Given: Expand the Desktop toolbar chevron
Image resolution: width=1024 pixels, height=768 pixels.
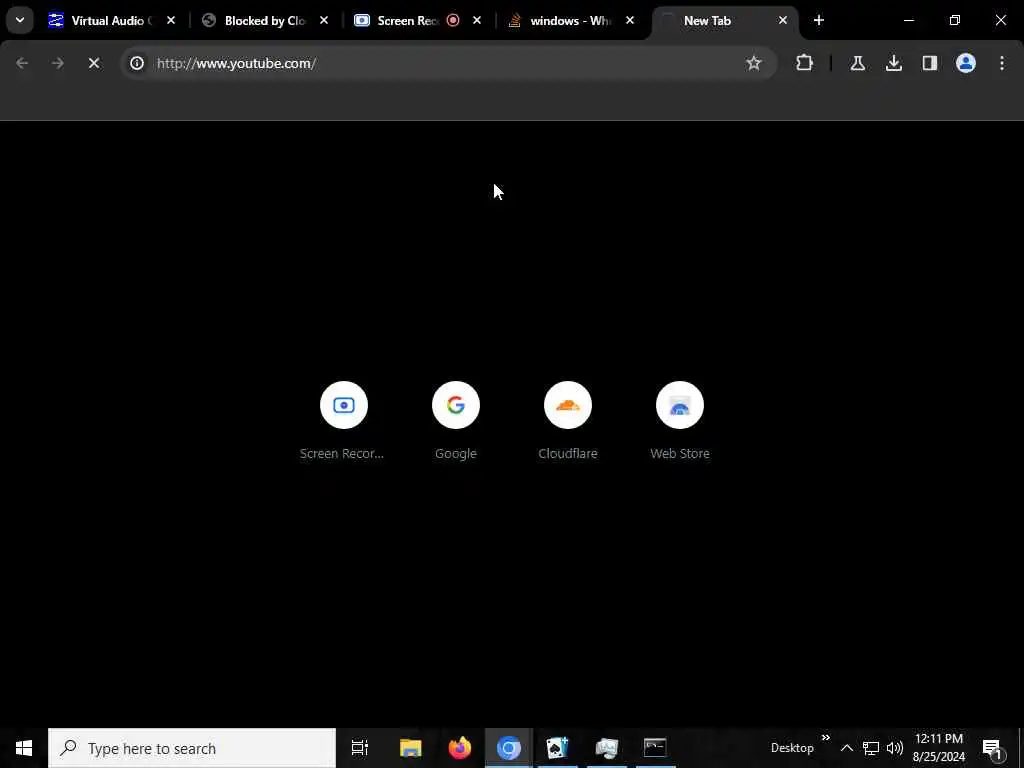Looking at the screenshot, I should 825,738.
